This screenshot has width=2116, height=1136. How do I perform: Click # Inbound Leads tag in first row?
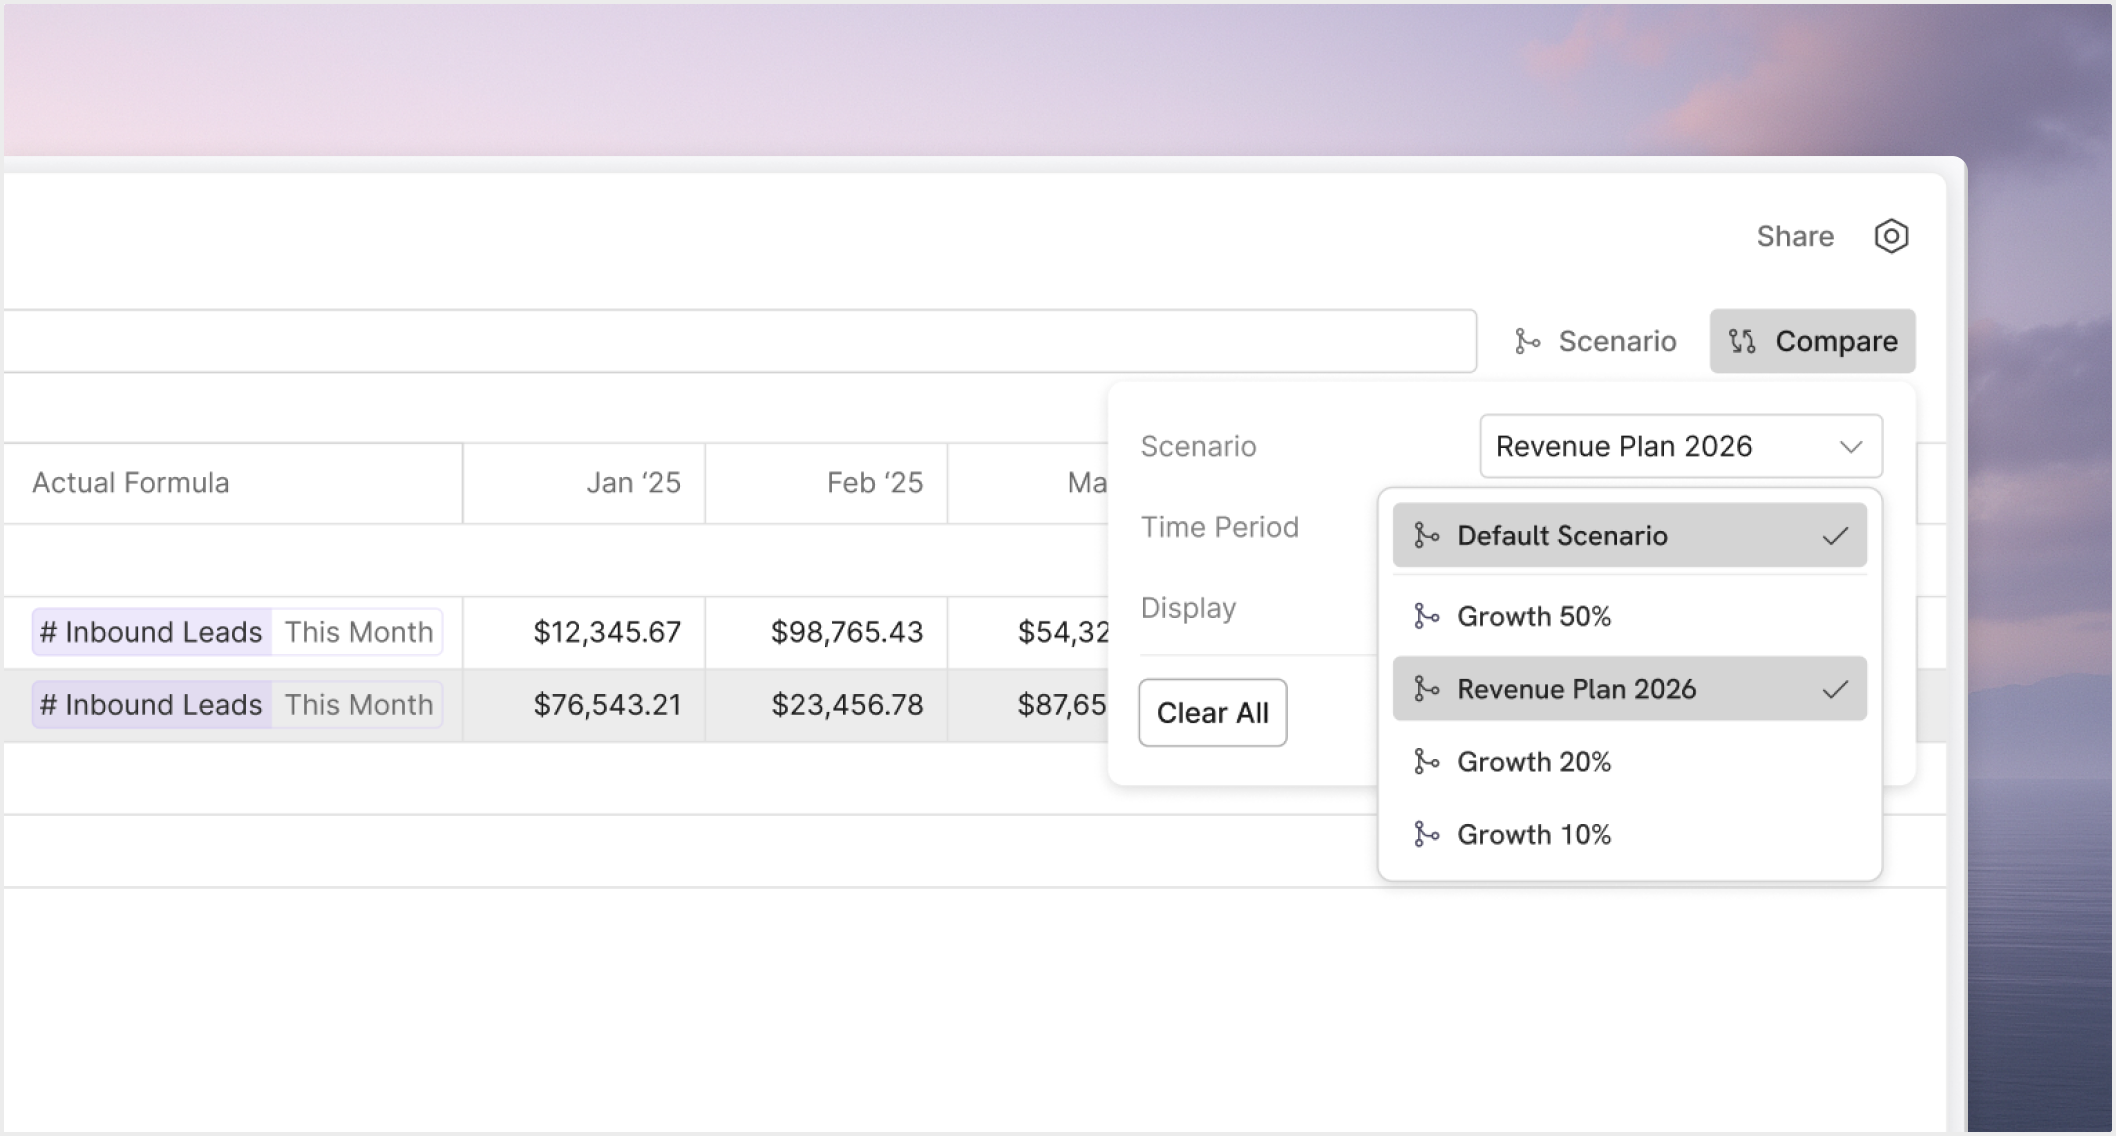[x=151, y=632]
